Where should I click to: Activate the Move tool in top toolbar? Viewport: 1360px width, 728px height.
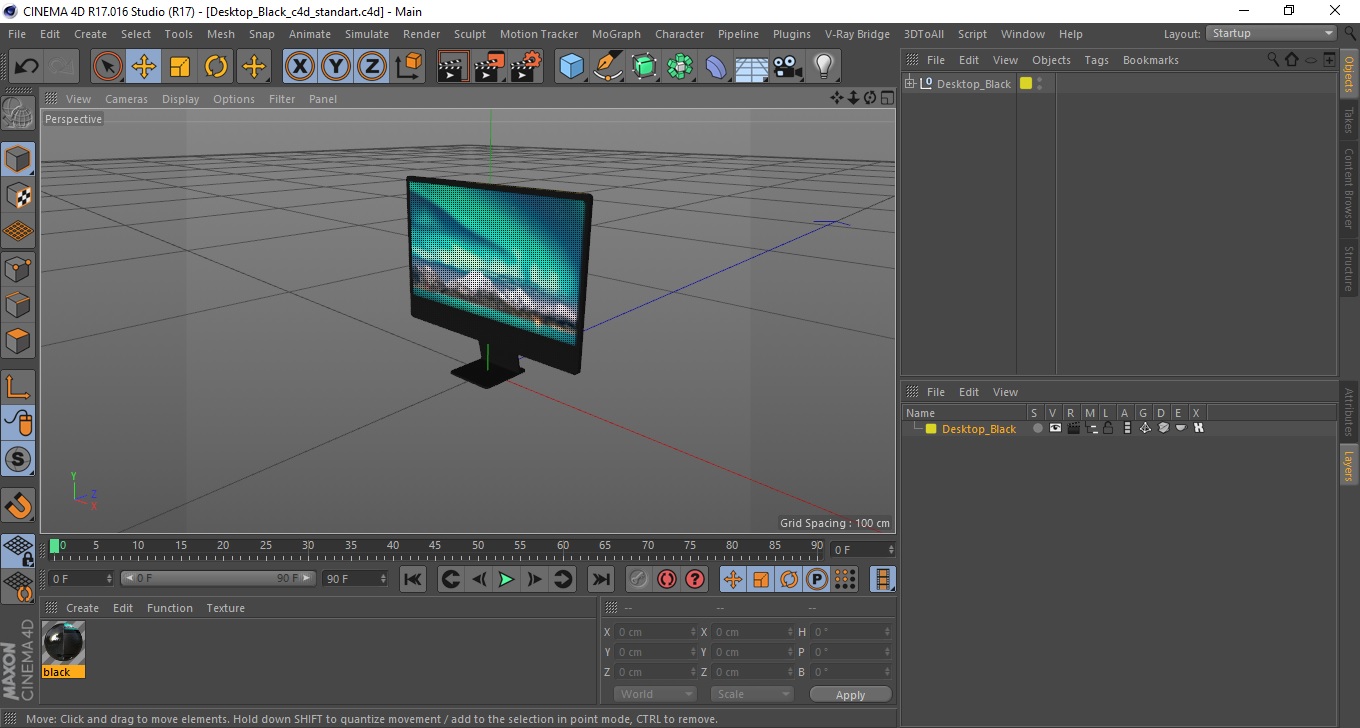click(x=144, y=67)
